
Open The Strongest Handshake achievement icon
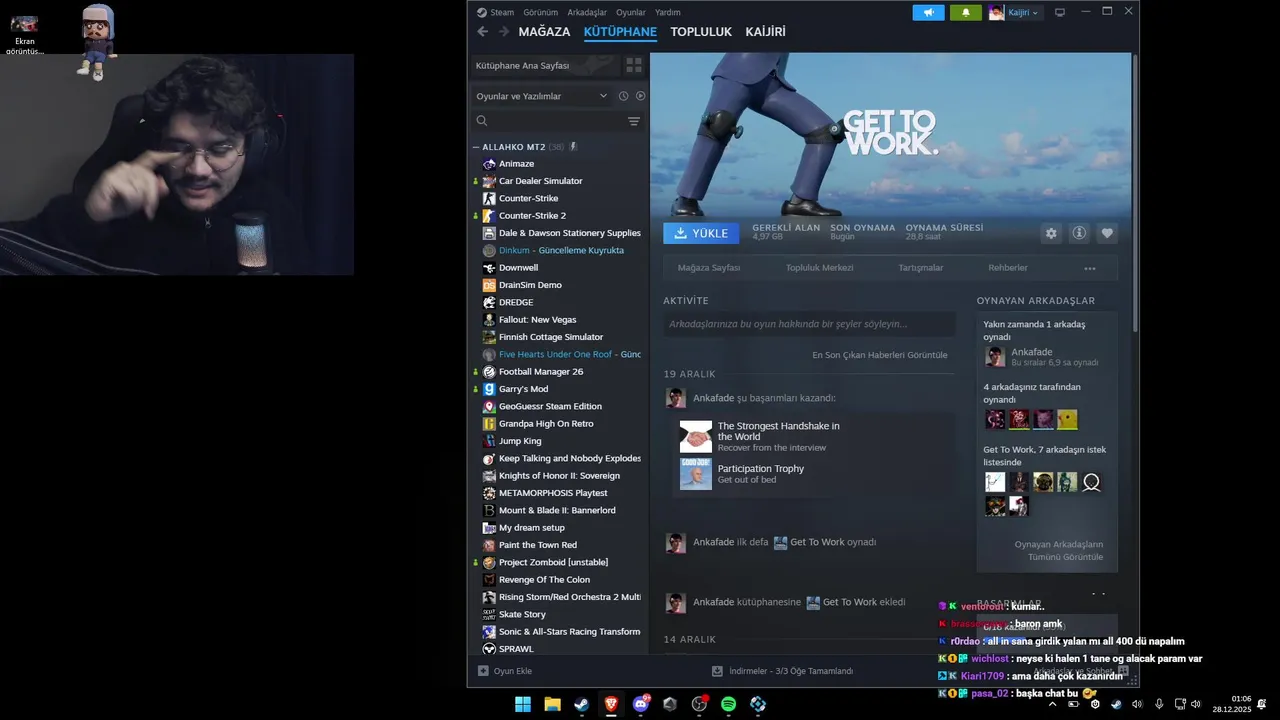696,436
